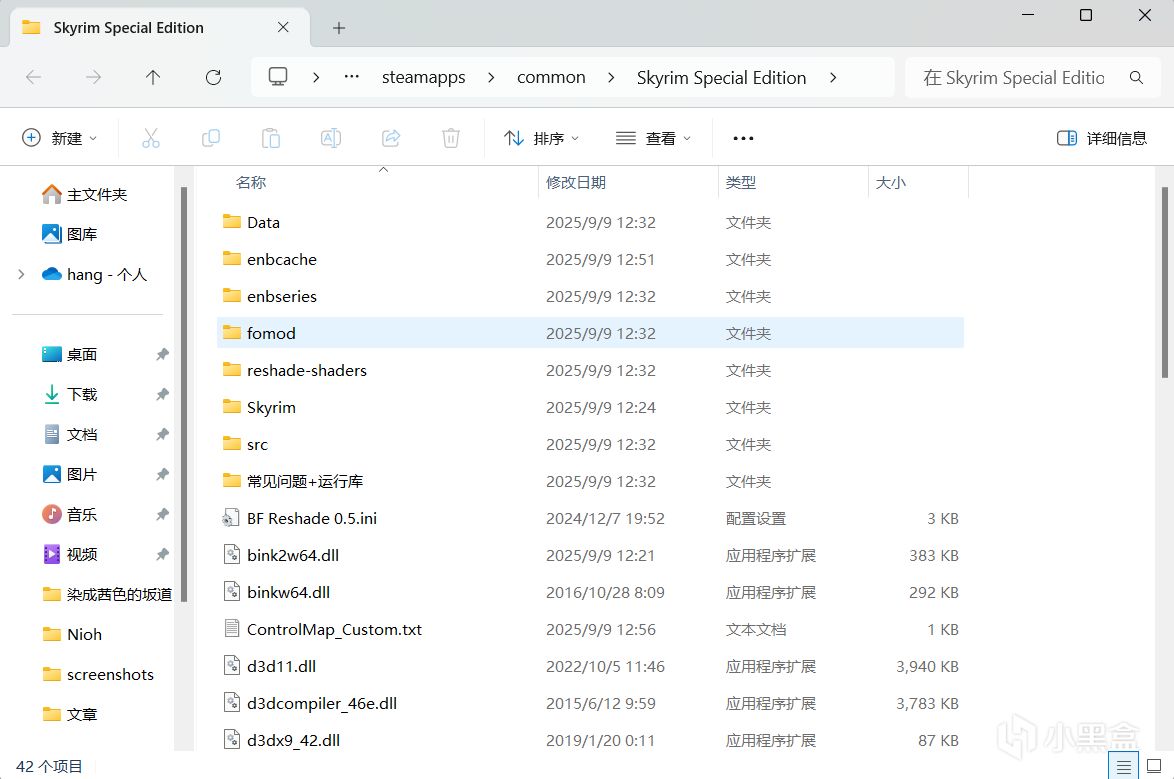Image resolution: width=1174 pixels, height=779 pixels.
Task: Click the ControlMap_Custom.txt document icon
Action: pyautogui.click(x=231, y=629)
